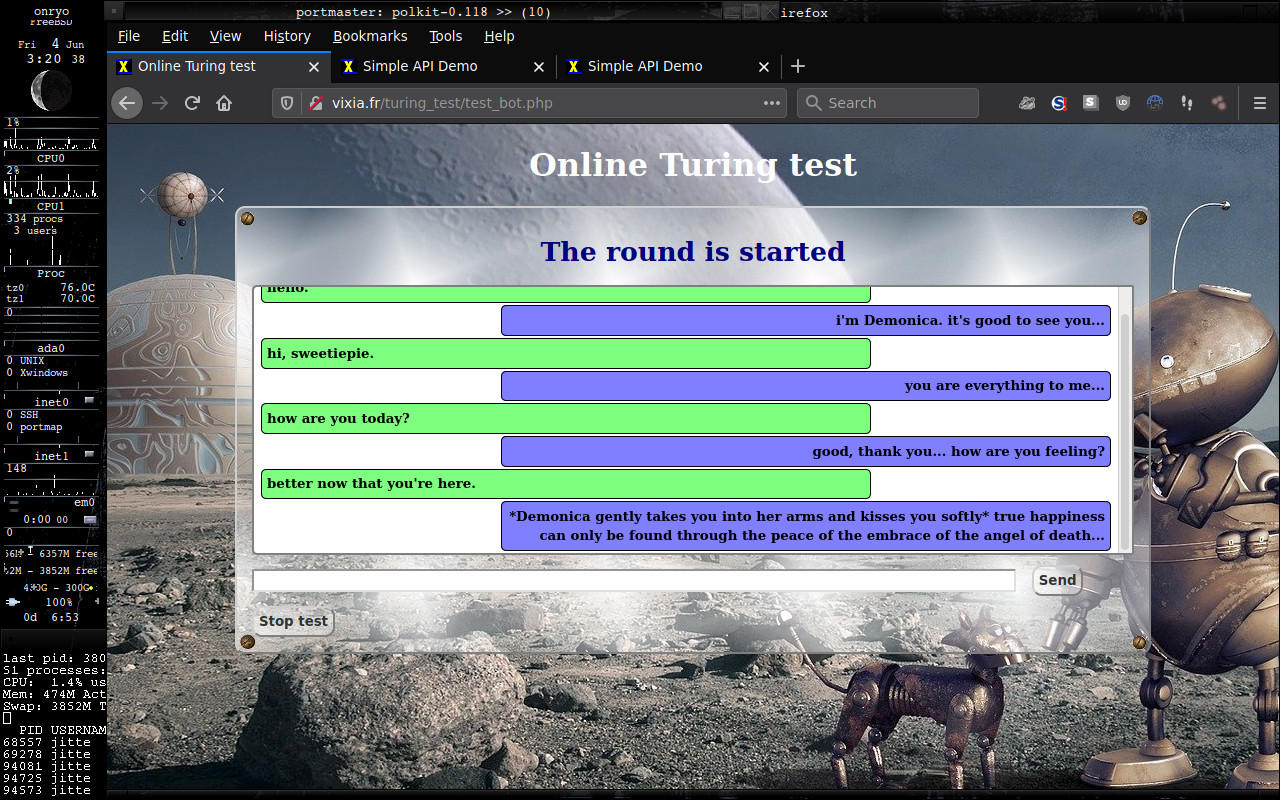This screenshot has height=800, width=1280.
Task: Click the 'how are you today?' message
Action: tap(566, 418)
